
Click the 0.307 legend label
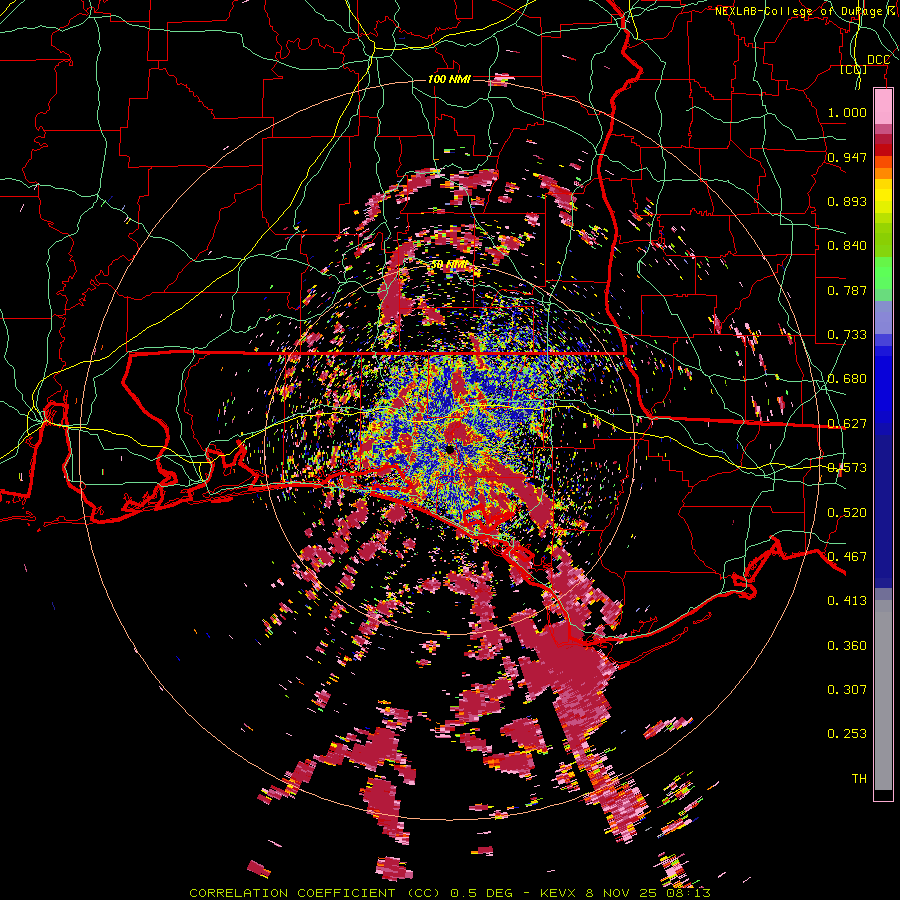tap(847, 689)
